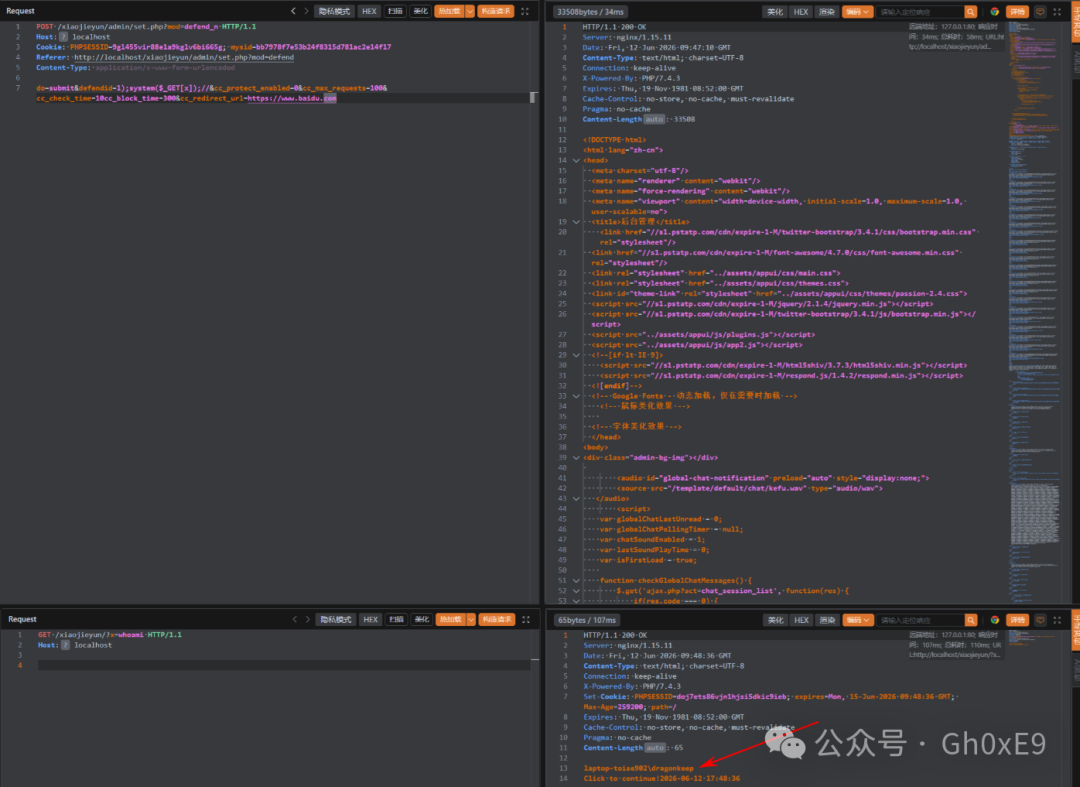Screen dimensions: 1080x787
Task: Open 编码 dropdown in 33508bytes response panel
Action: point(858,12)
